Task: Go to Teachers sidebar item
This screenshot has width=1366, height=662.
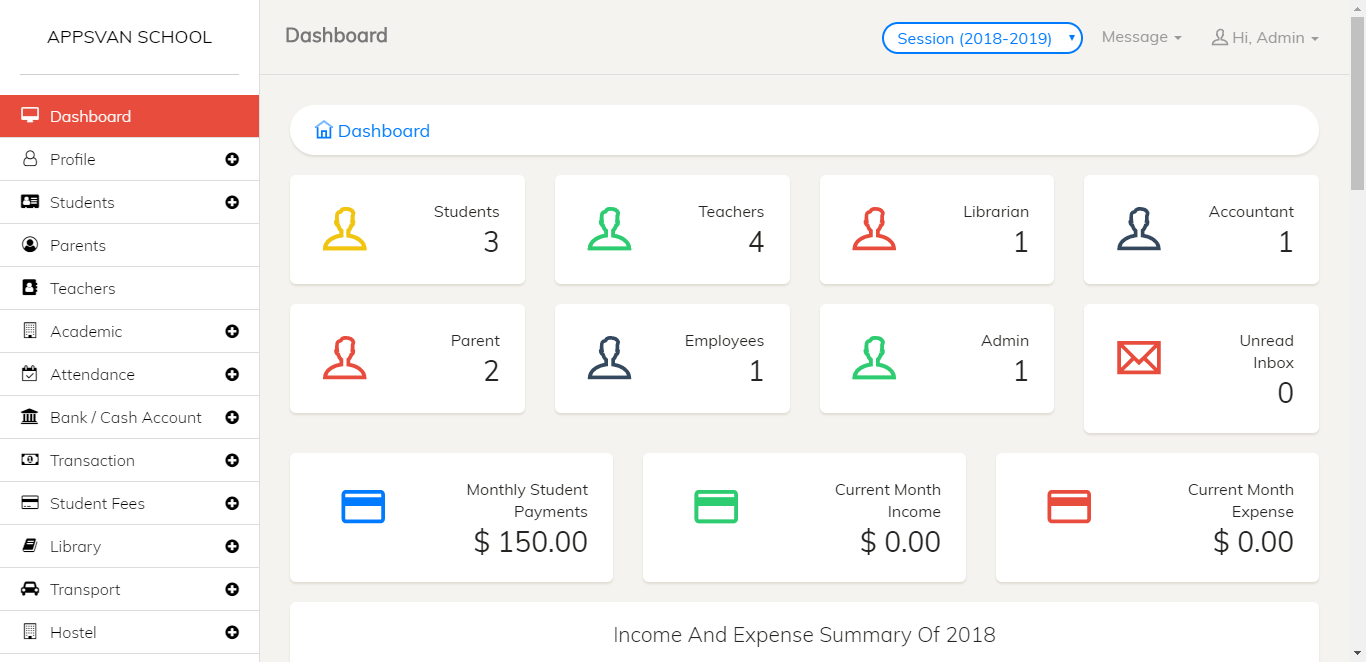Action: pos(83,288)
